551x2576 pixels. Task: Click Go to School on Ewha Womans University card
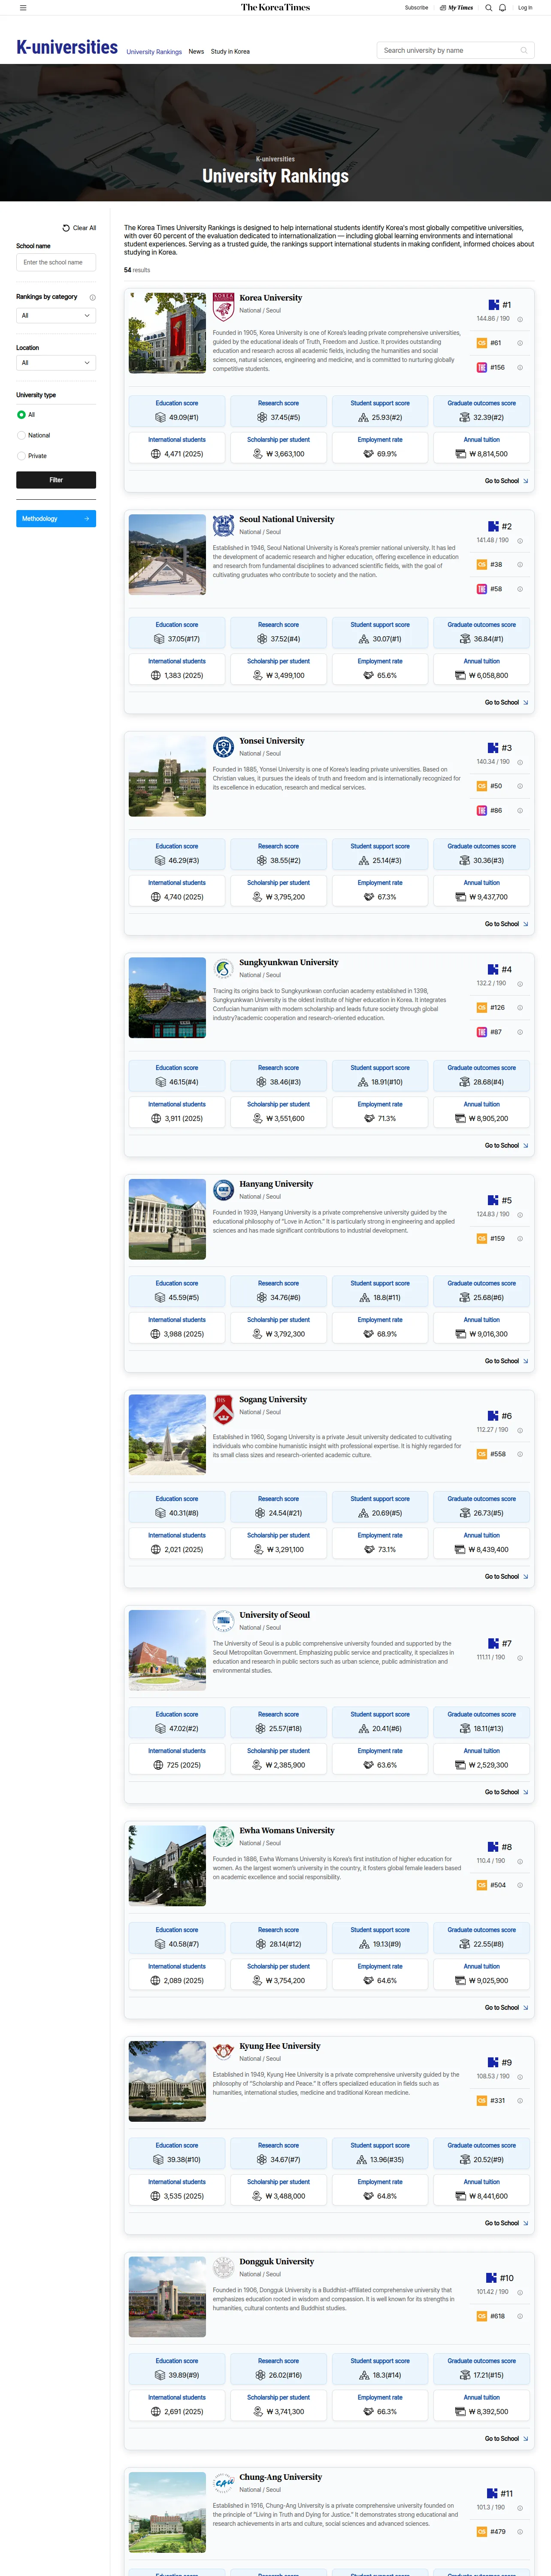(x=506, y=2008)
